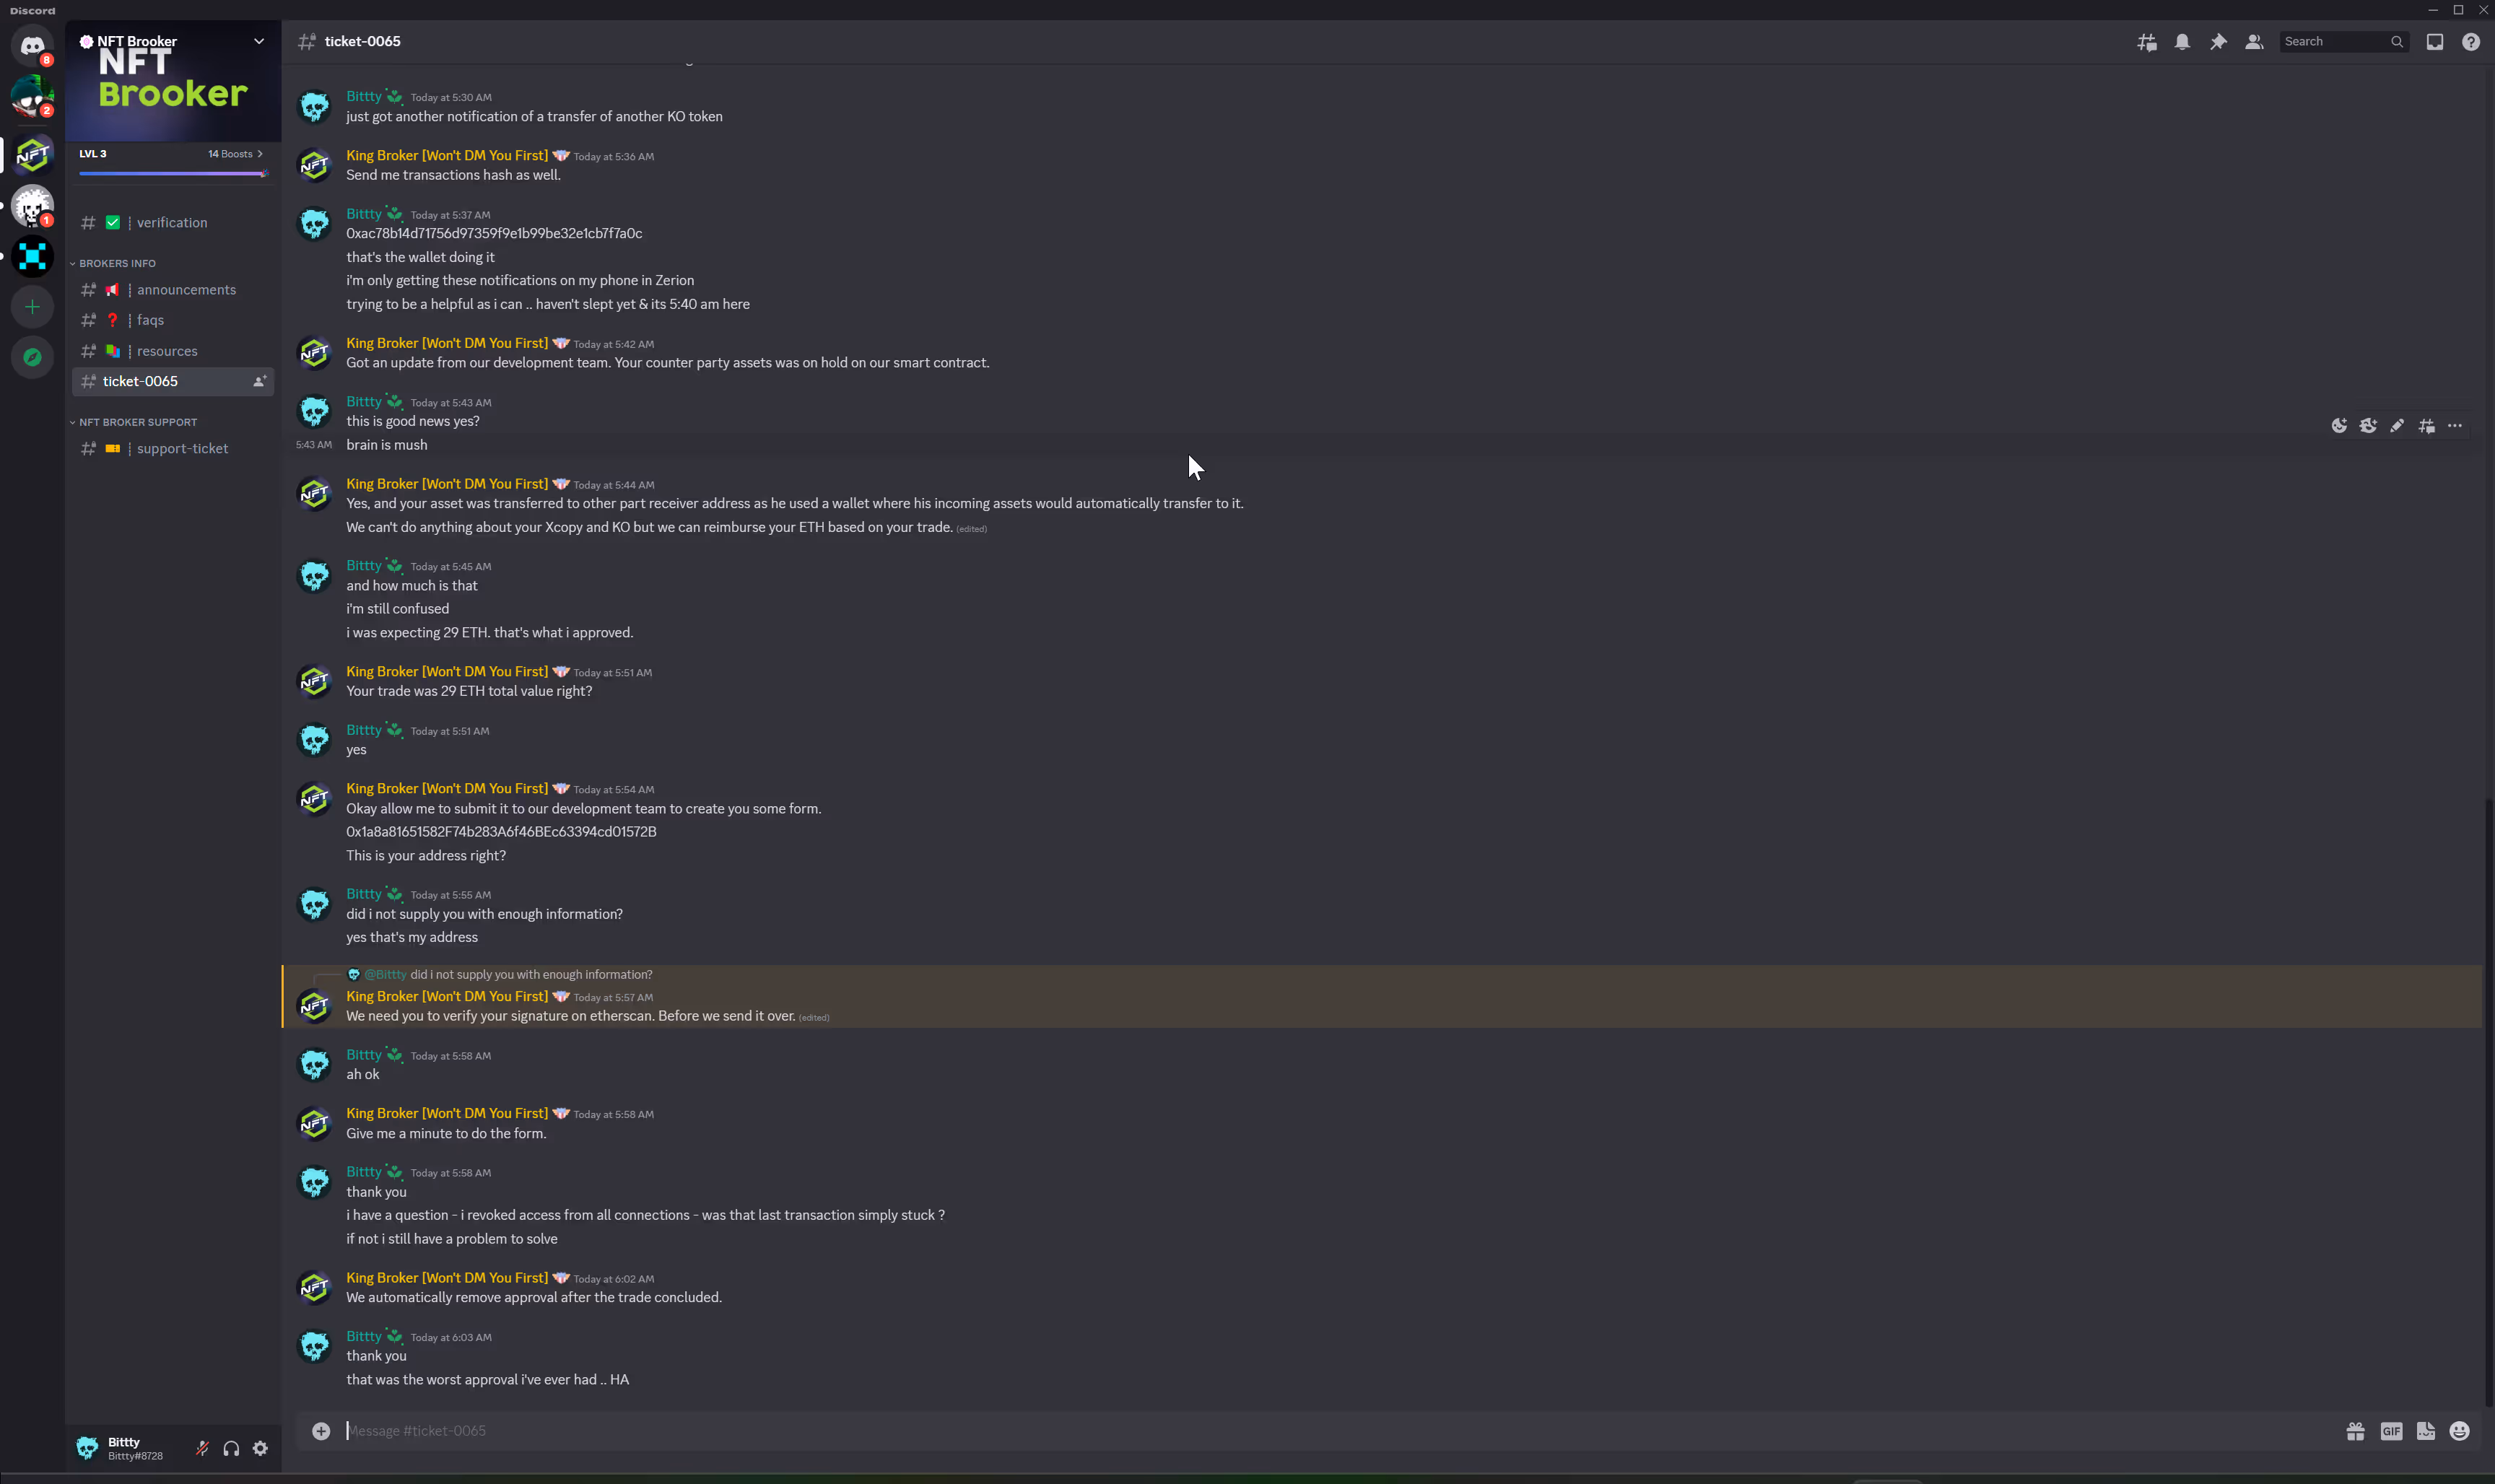Click the Explore Discoverable Servers compass
This screenshot has height=1484, width=2495.
coord(32,357)
